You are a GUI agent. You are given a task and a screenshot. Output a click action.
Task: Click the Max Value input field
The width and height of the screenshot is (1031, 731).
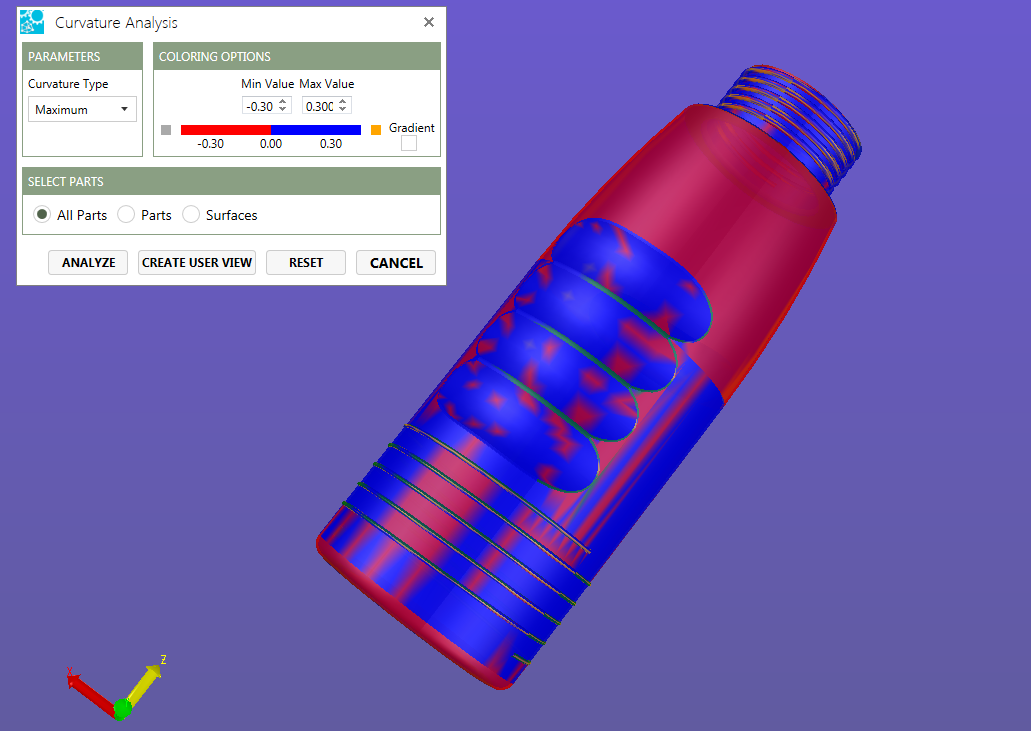click(x=319, y=106)
